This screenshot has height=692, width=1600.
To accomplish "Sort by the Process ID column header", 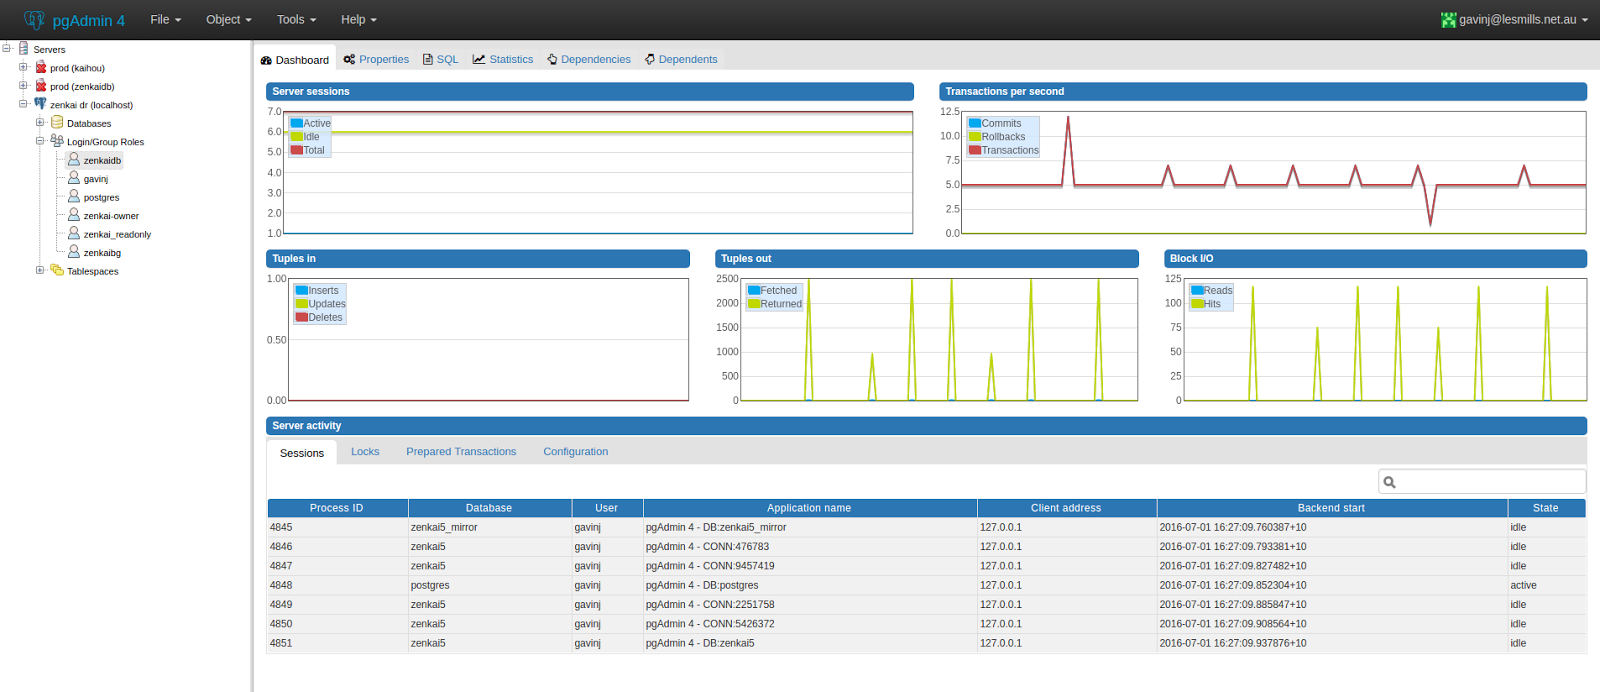I will (x=337, y=508).
